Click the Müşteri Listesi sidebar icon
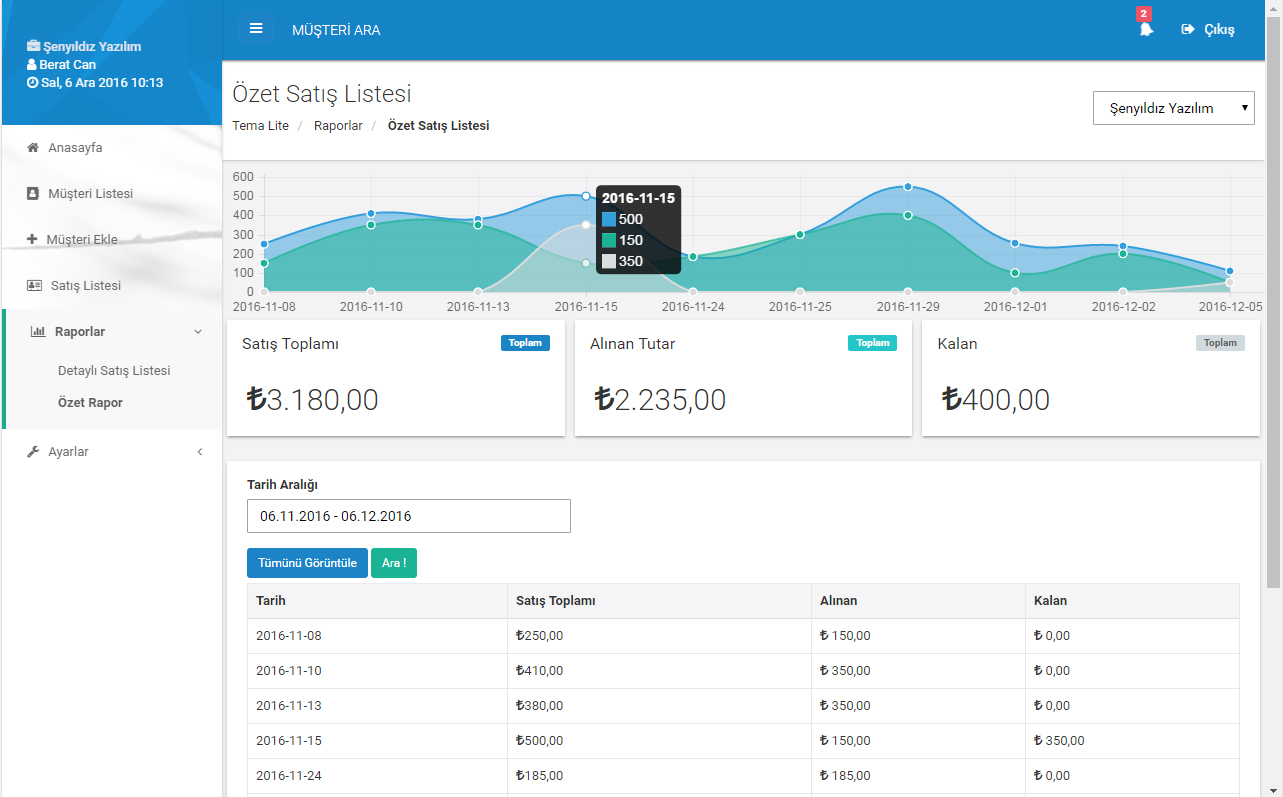The width and height of the screenshot is (1283, 797). [x=33, y=194]
